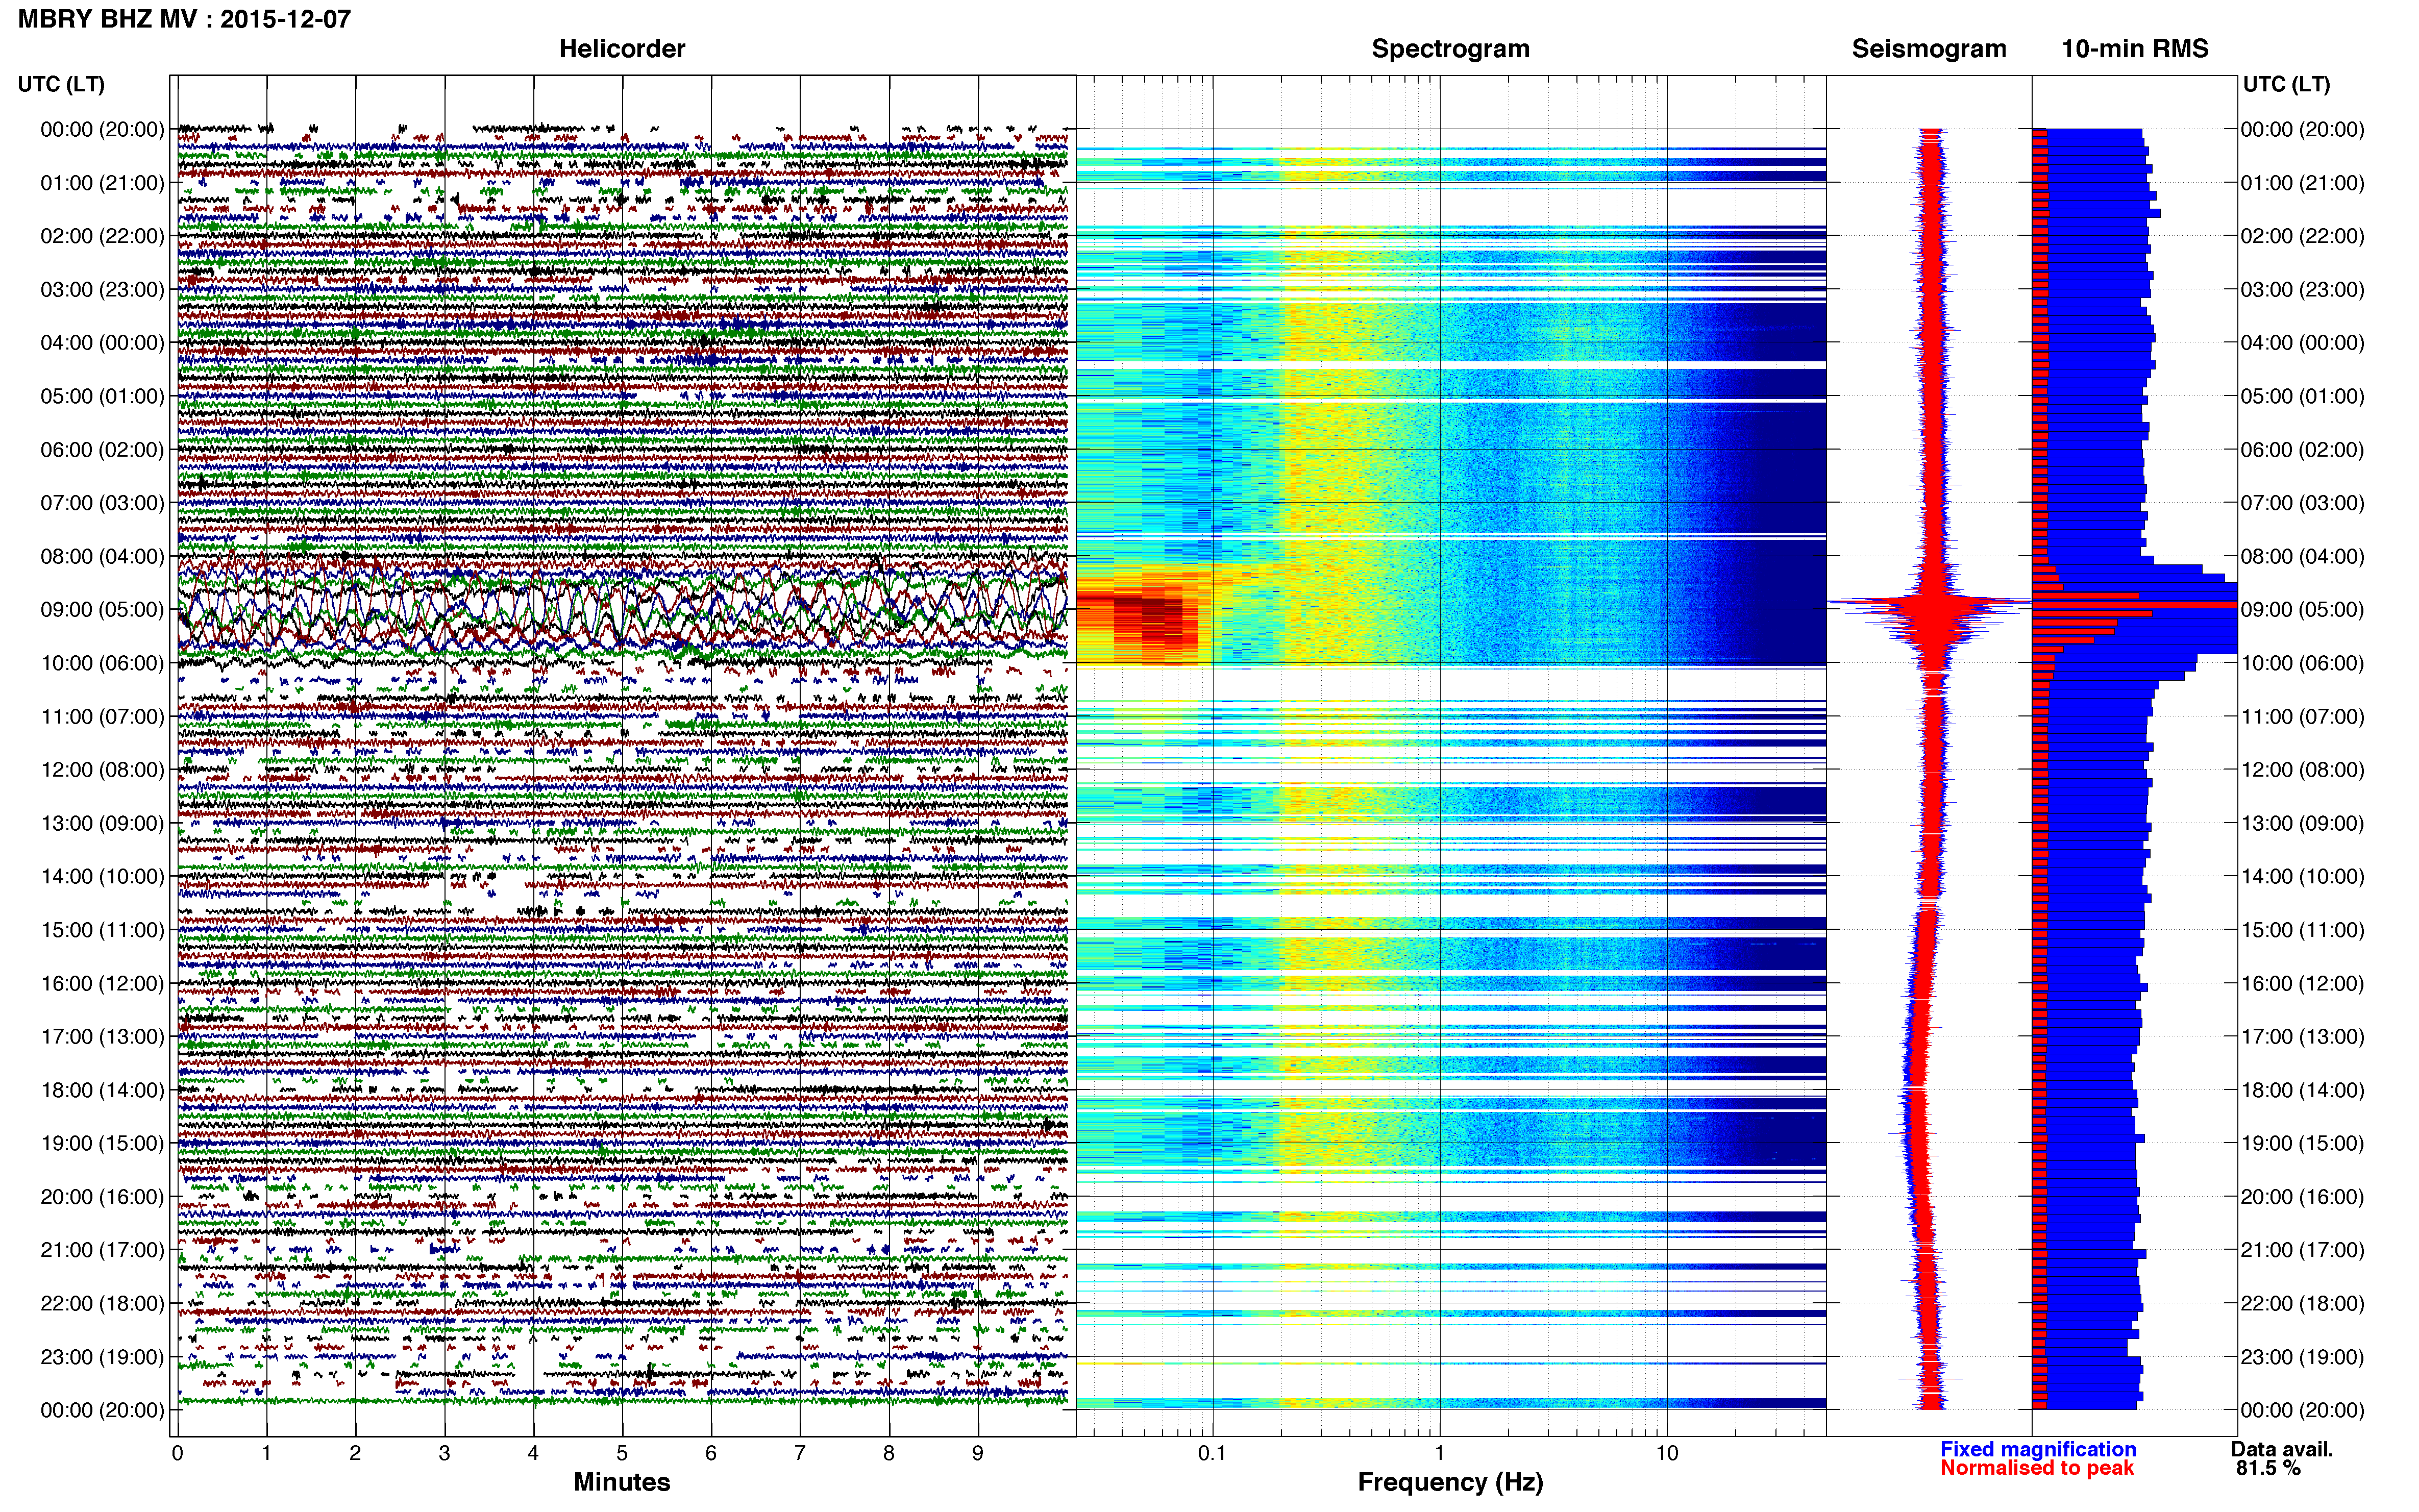
Task: Click '07:00 (03:00)' on the left time axis
Action: pyautogui.click(x=102, y=503)
